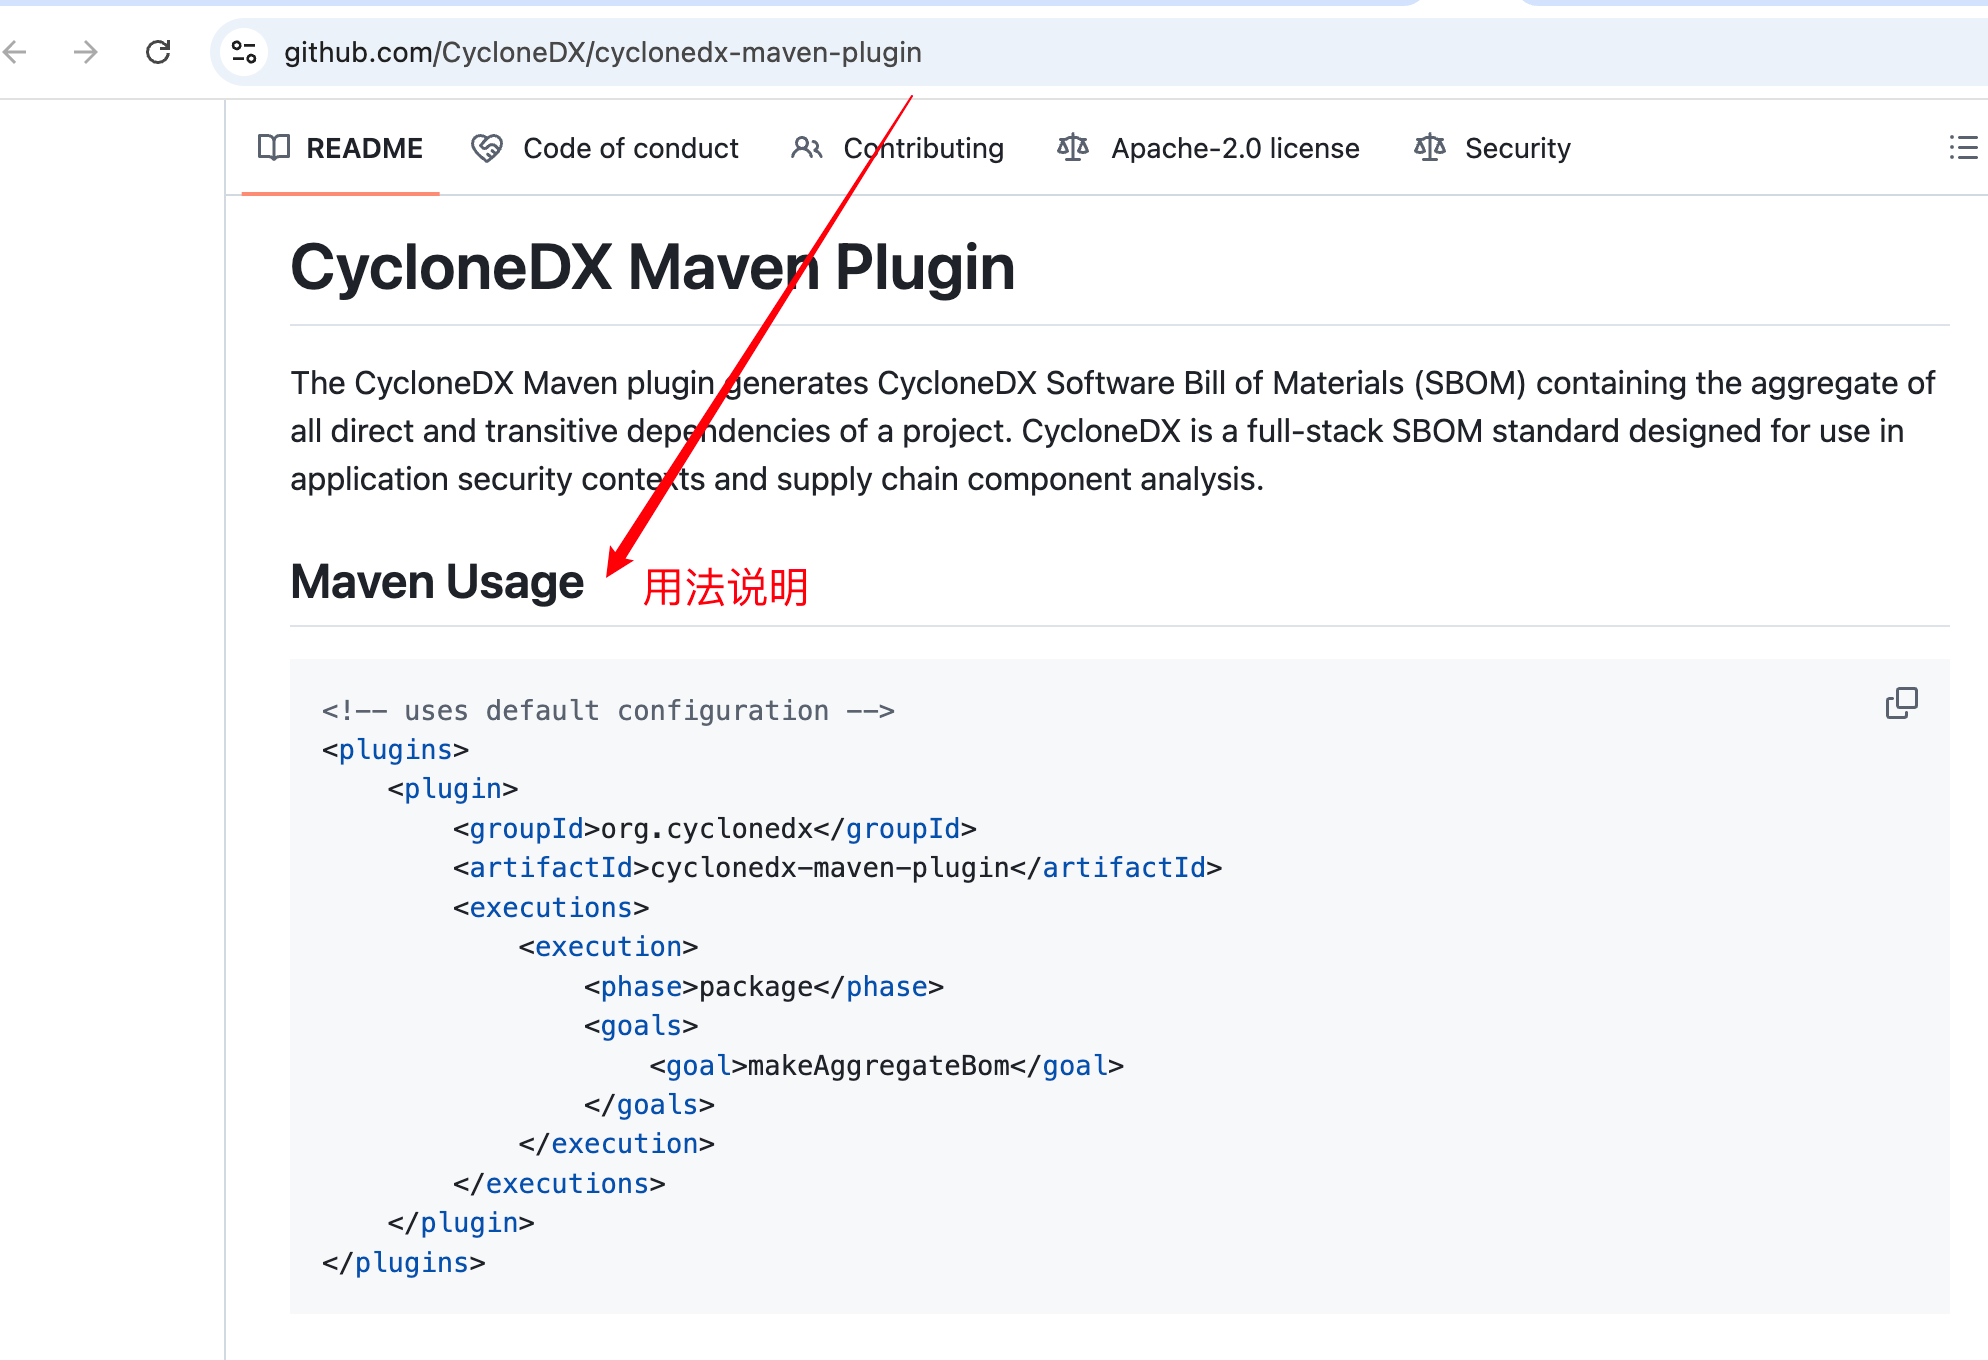
Task: Copy the XML code snippet
Action: point(1901,703)
